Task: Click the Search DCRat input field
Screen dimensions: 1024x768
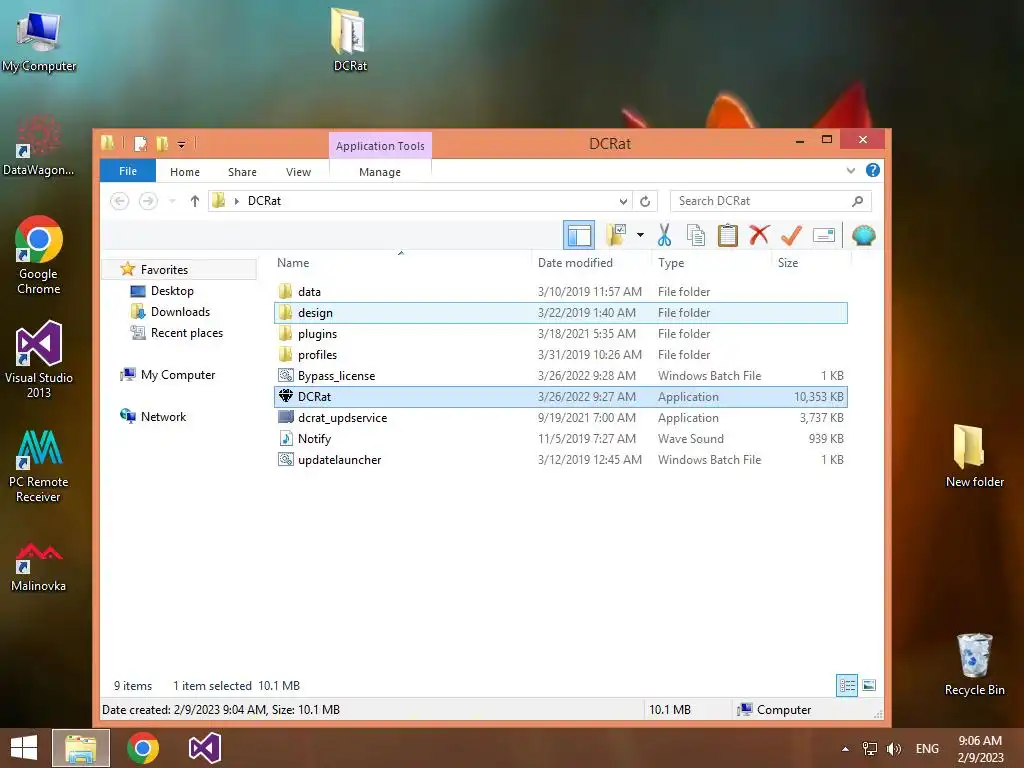Action: 771,201
